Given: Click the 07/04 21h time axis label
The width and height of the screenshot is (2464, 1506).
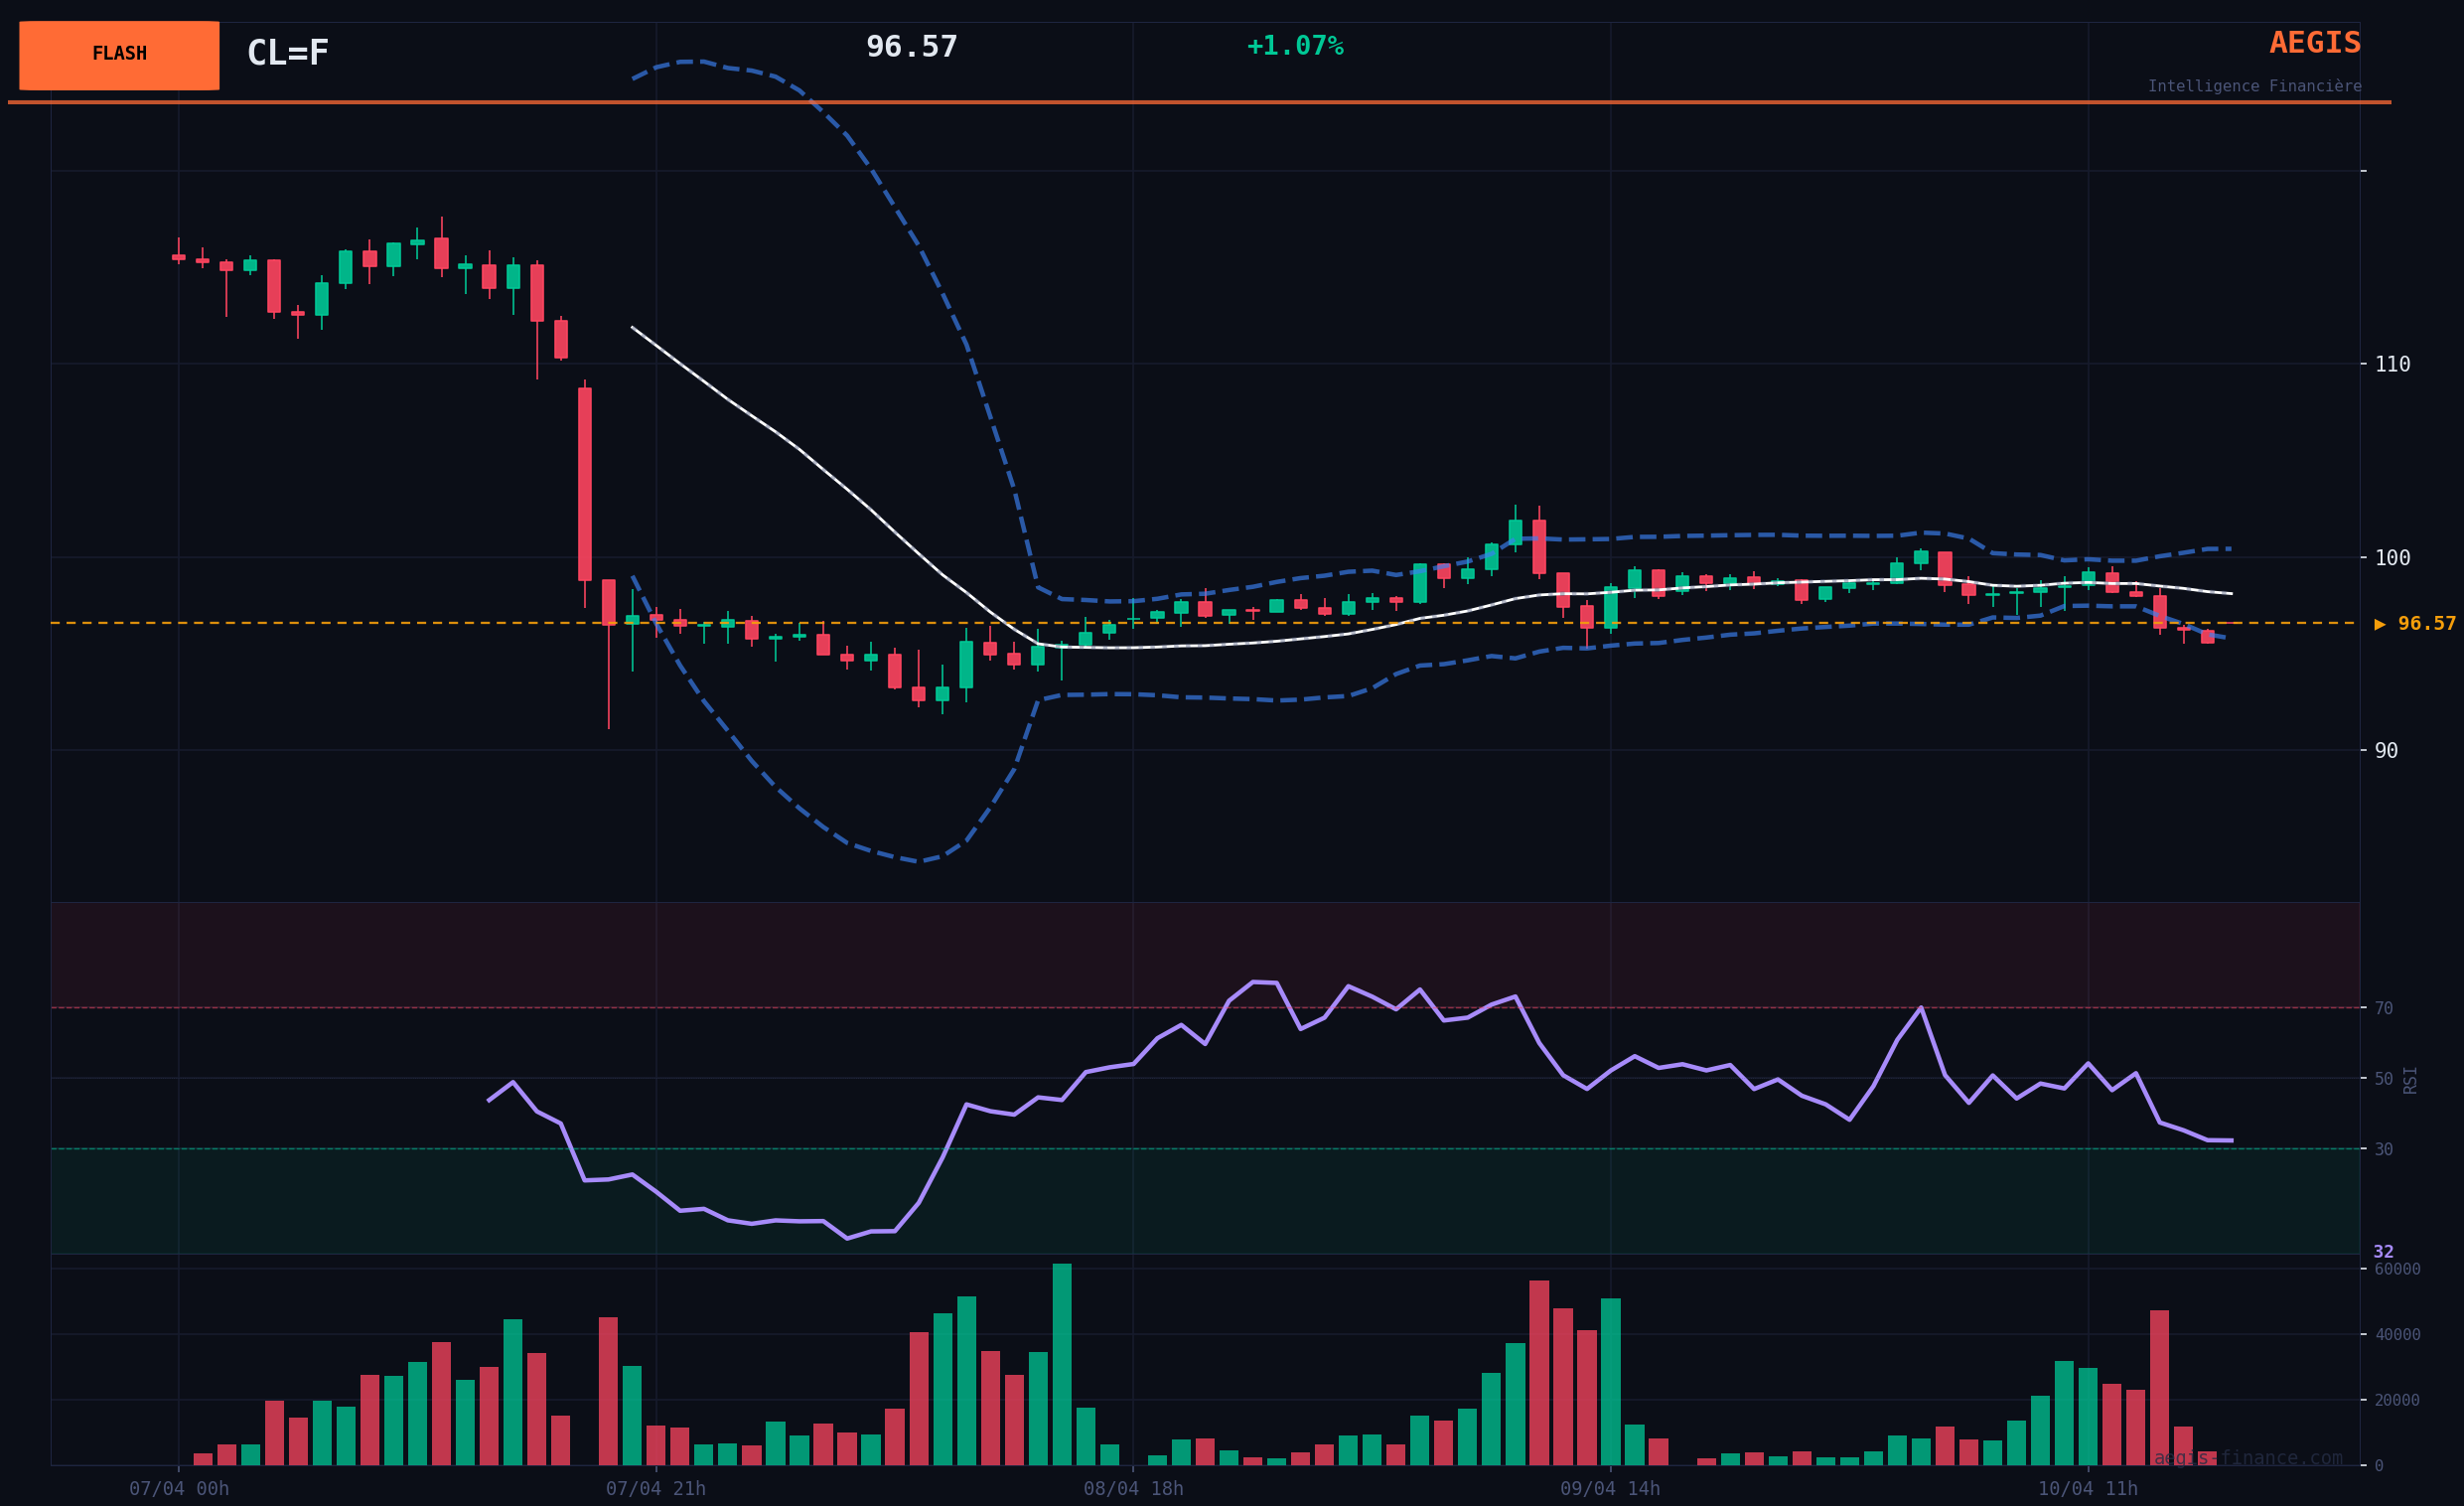Looking at the screenshot, I should [x=655, y=1489].
